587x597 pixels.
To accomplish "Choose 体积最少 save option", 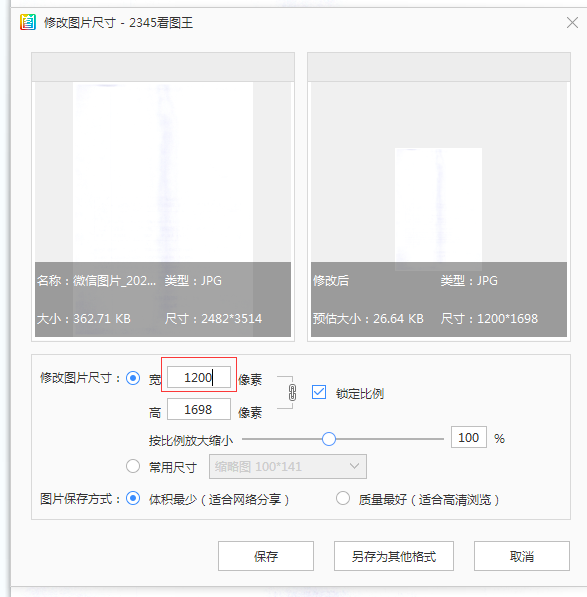I will (x=133, y=498).
